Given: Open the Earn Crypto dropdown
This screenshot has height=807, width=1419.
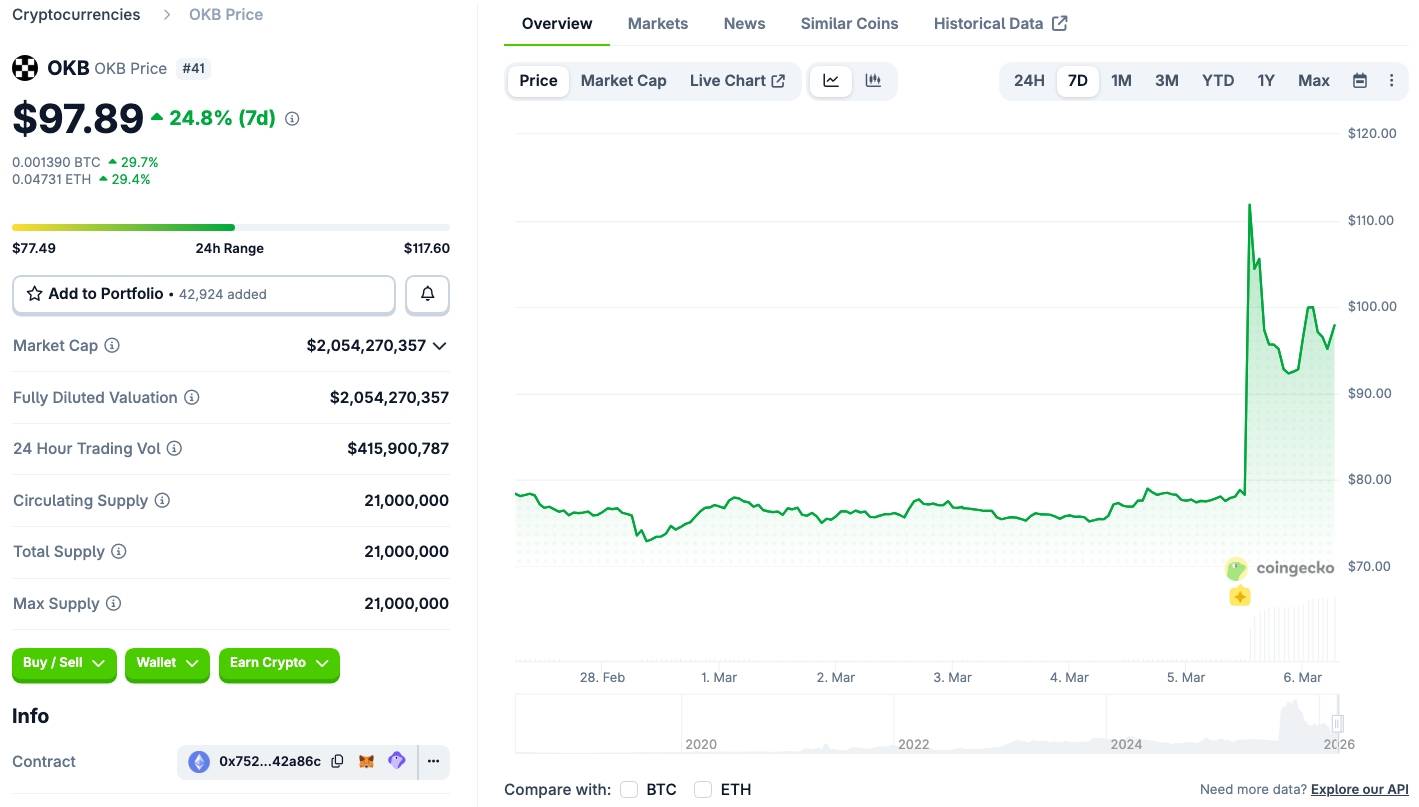Looking at the screenshot, I should coord(279,662).
